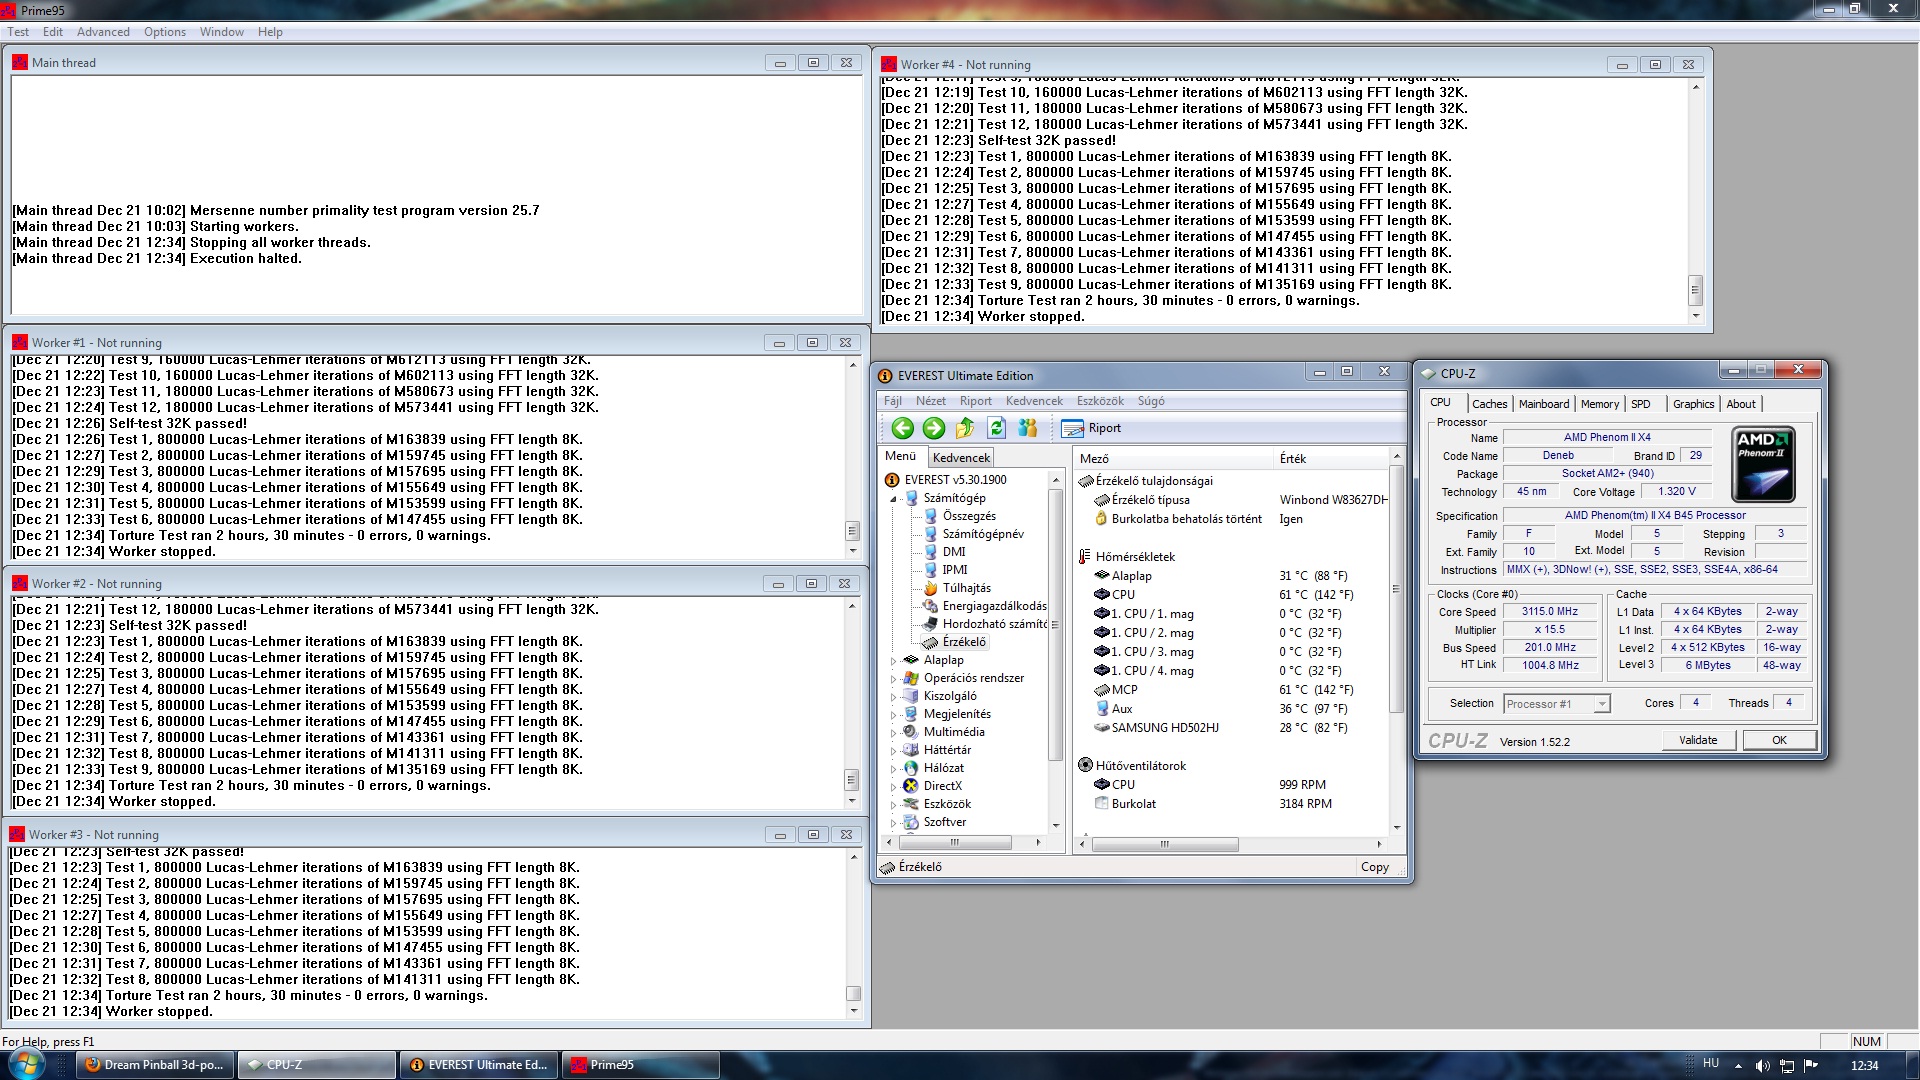The height and width of the screenshot is (1080, 1920).
Task: Switch to the Memory tab in CPU-Z
Action: click(1600, 404)
